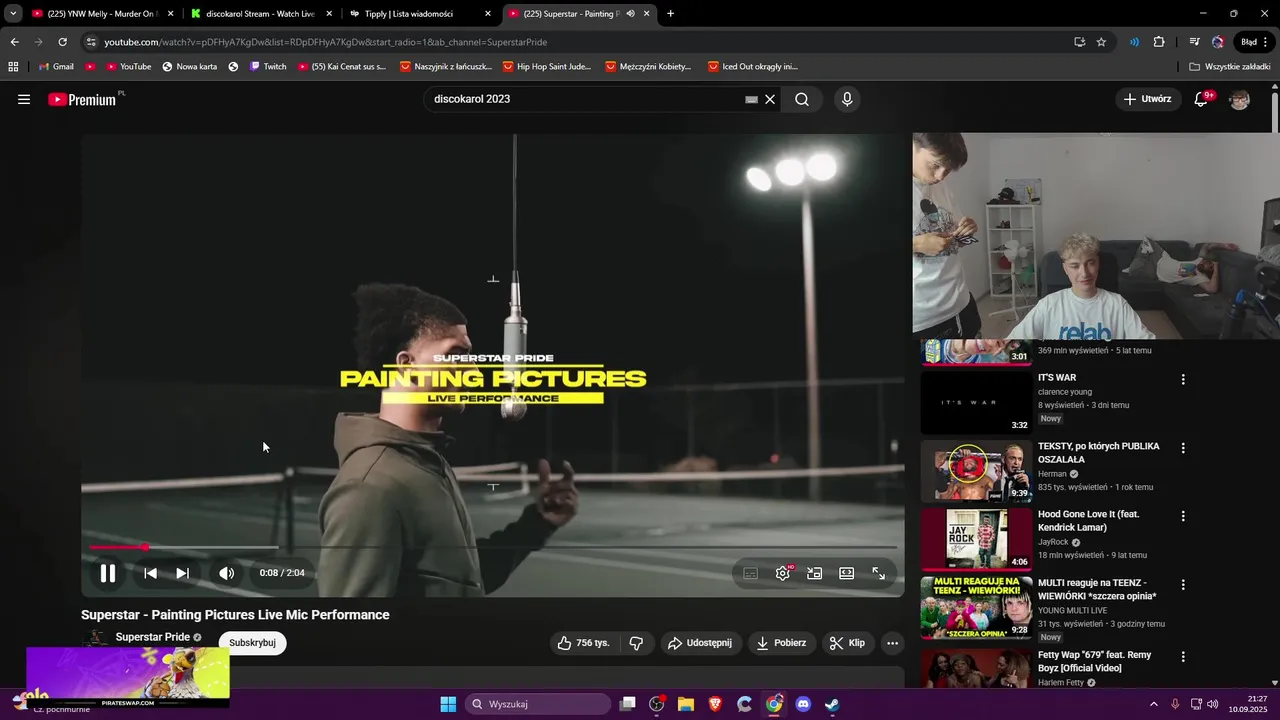The width and height of the screenshot is (1280, 720).
Task: Open the apps grid in bookmarks bar
Action: coord(13,67)
